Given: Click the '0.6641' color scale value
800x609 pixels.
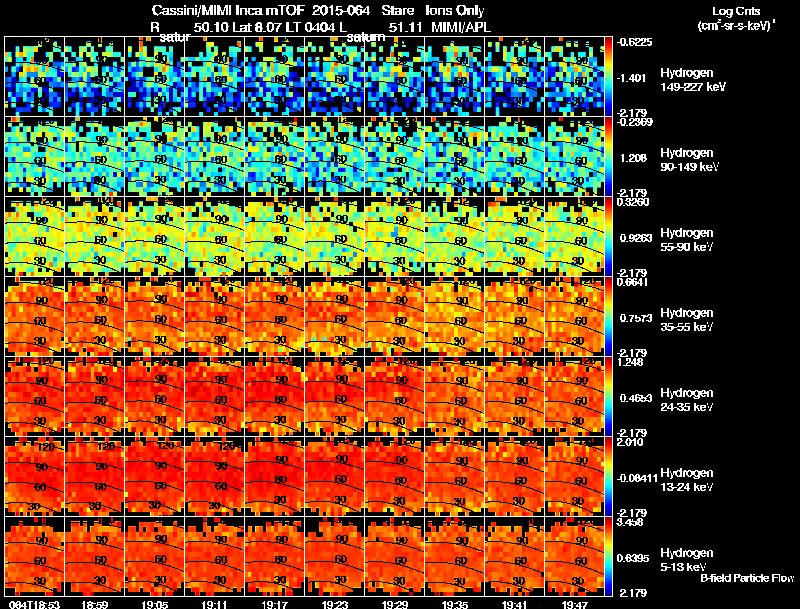Looking at the screenshot, I should (x=633, y=282).
